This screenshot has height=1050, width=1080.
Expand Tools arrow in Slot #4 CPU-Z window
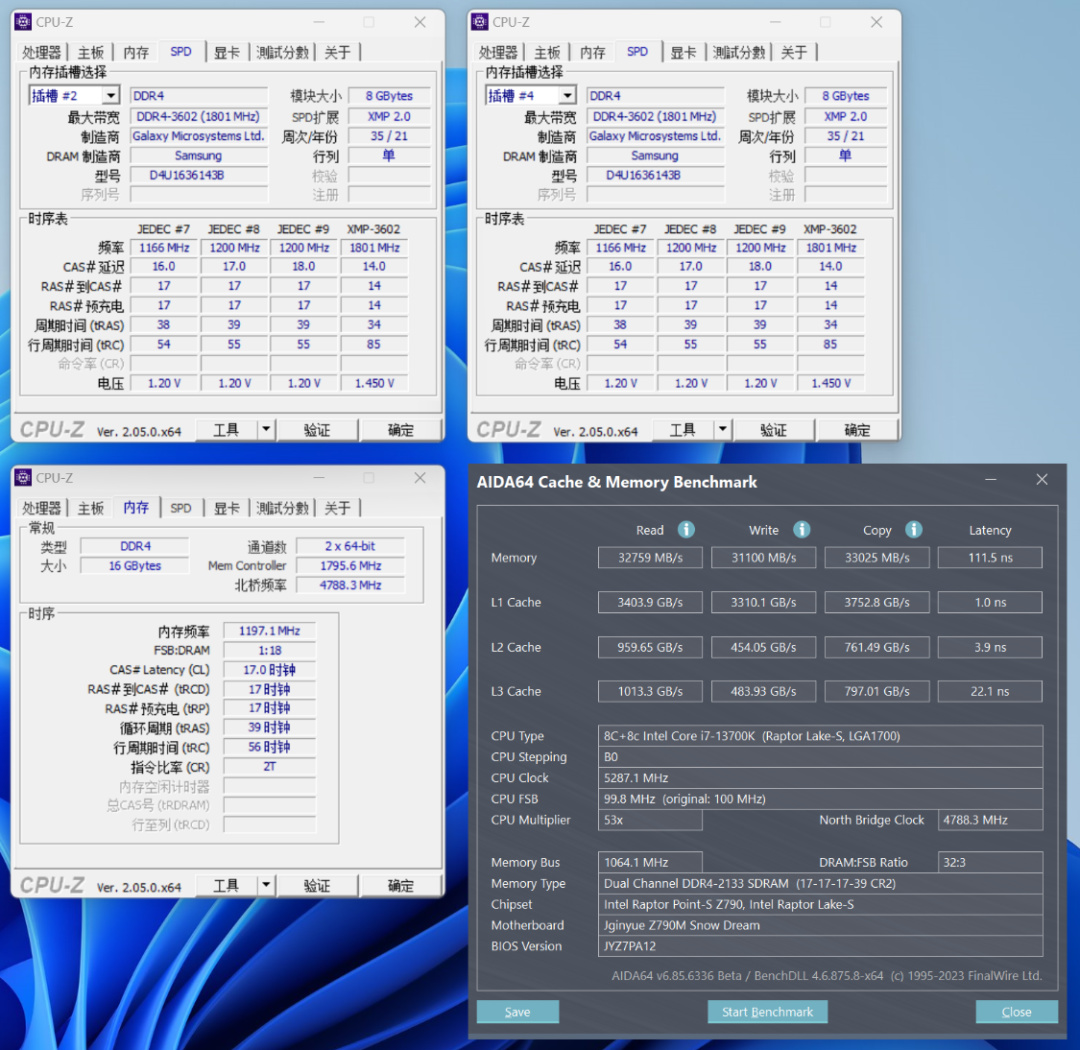(x=722, y=429)
